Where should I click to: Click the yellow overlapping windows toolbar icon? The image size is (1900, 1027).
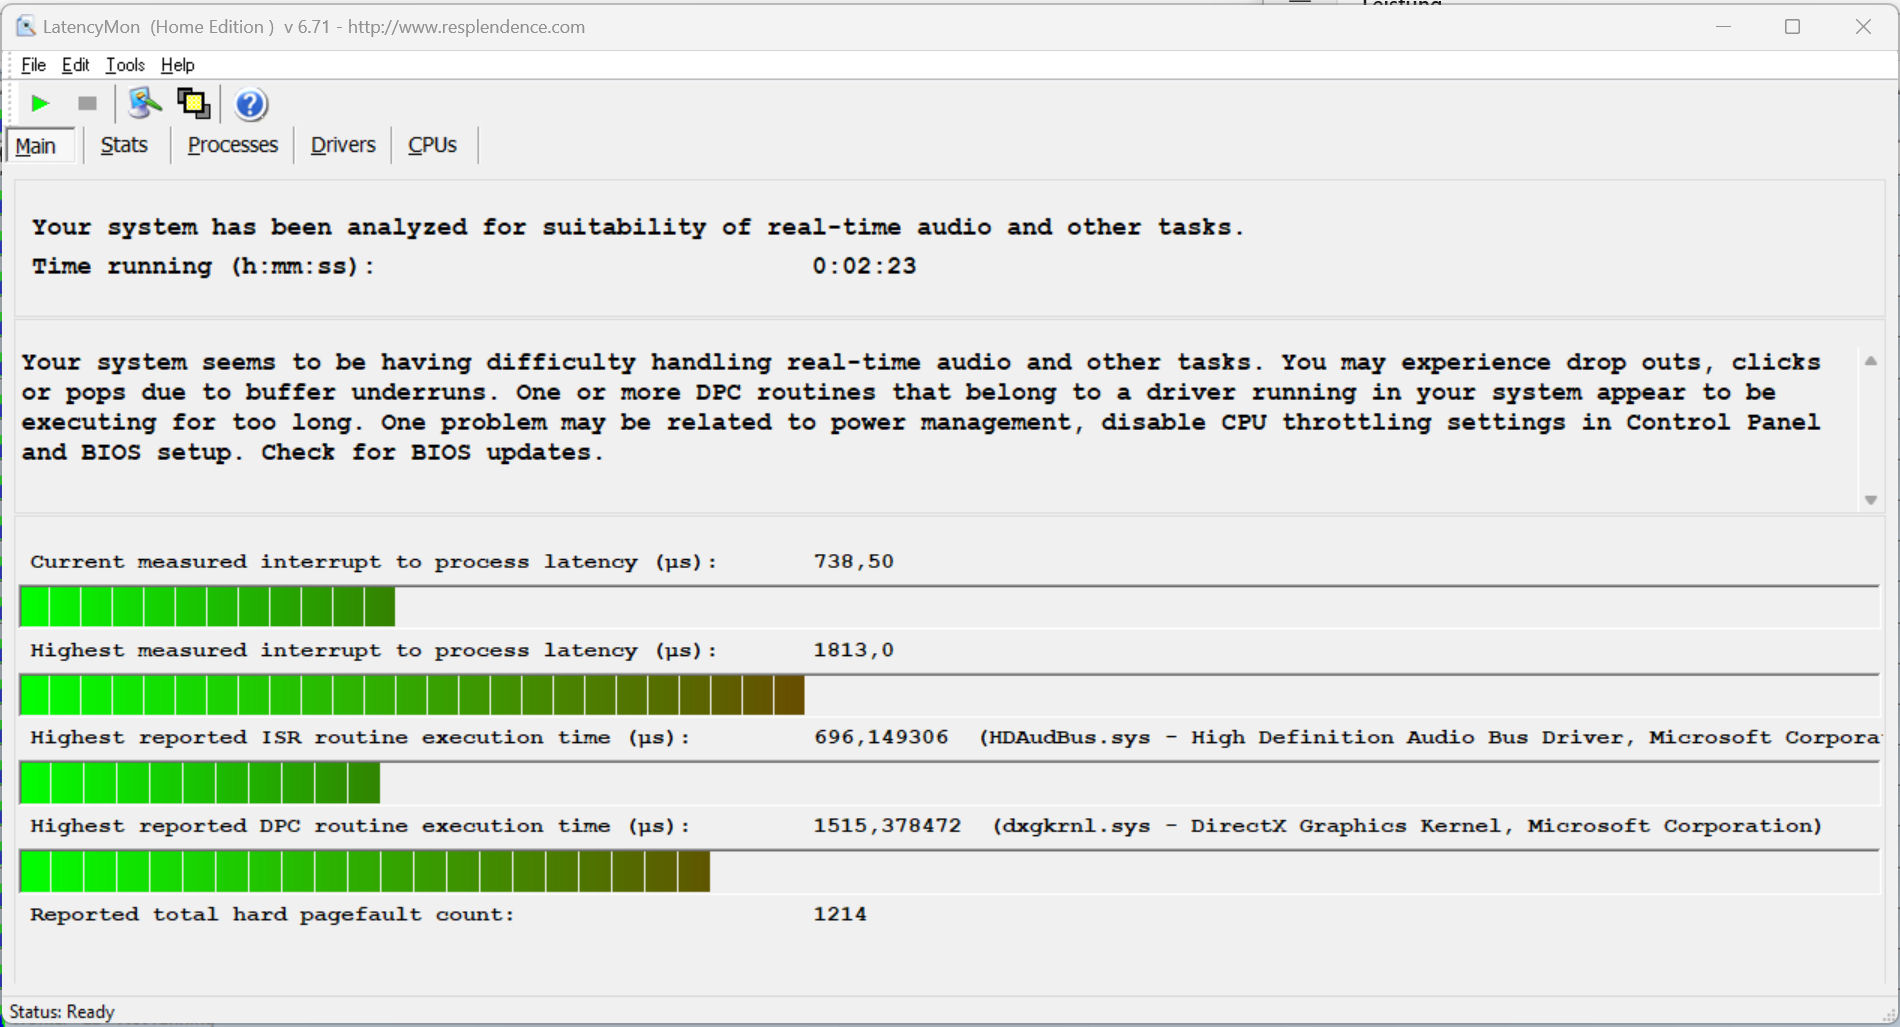193,103
